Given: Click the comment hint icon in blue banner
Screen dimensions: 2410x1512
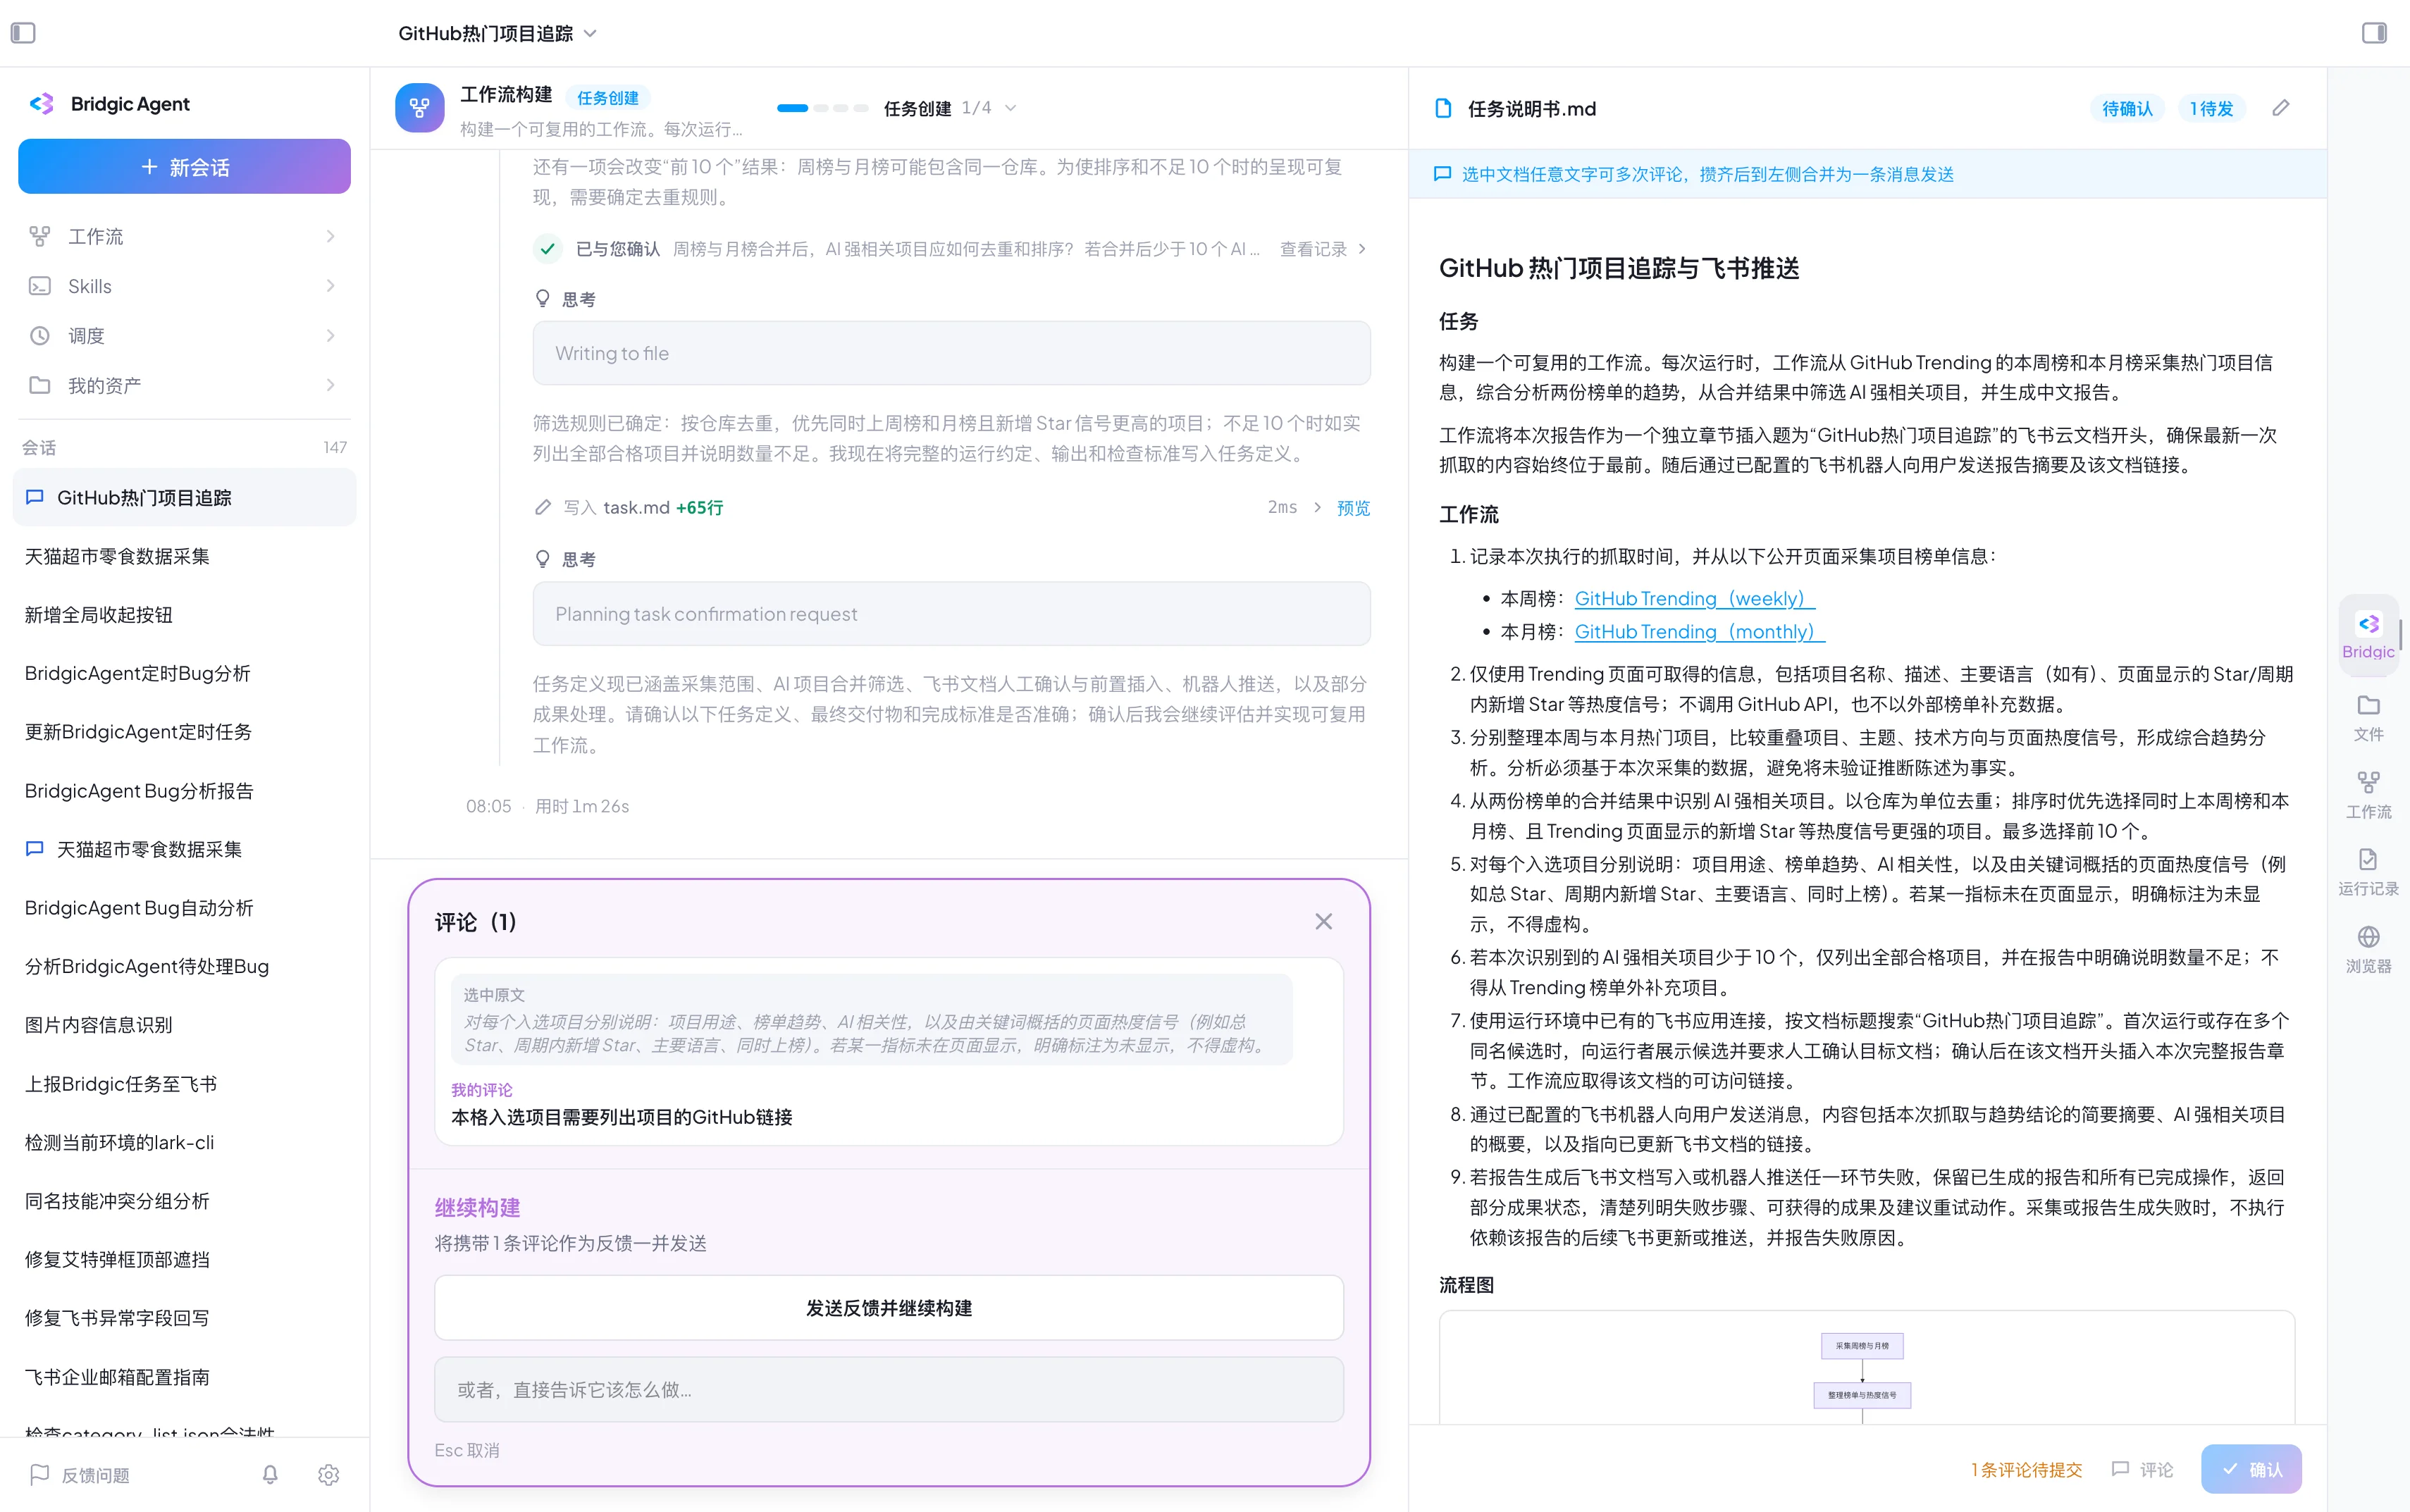Looking at the screenshot, I should click(x=1442, y=174).
